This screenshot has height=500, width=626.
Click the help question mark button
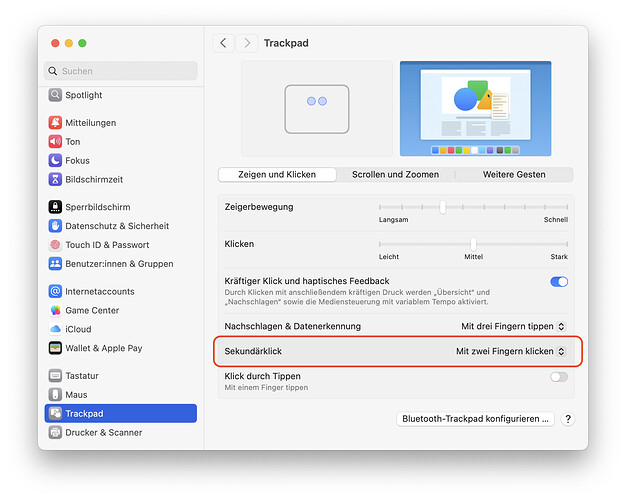tap(568, 419)
